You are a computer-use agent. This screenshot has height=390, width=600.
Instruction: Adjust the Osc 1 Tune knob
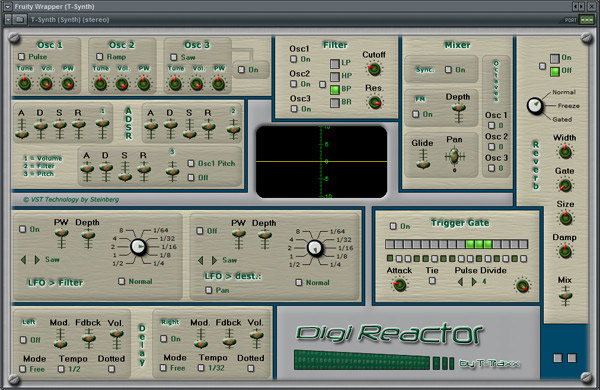point(24,82)
